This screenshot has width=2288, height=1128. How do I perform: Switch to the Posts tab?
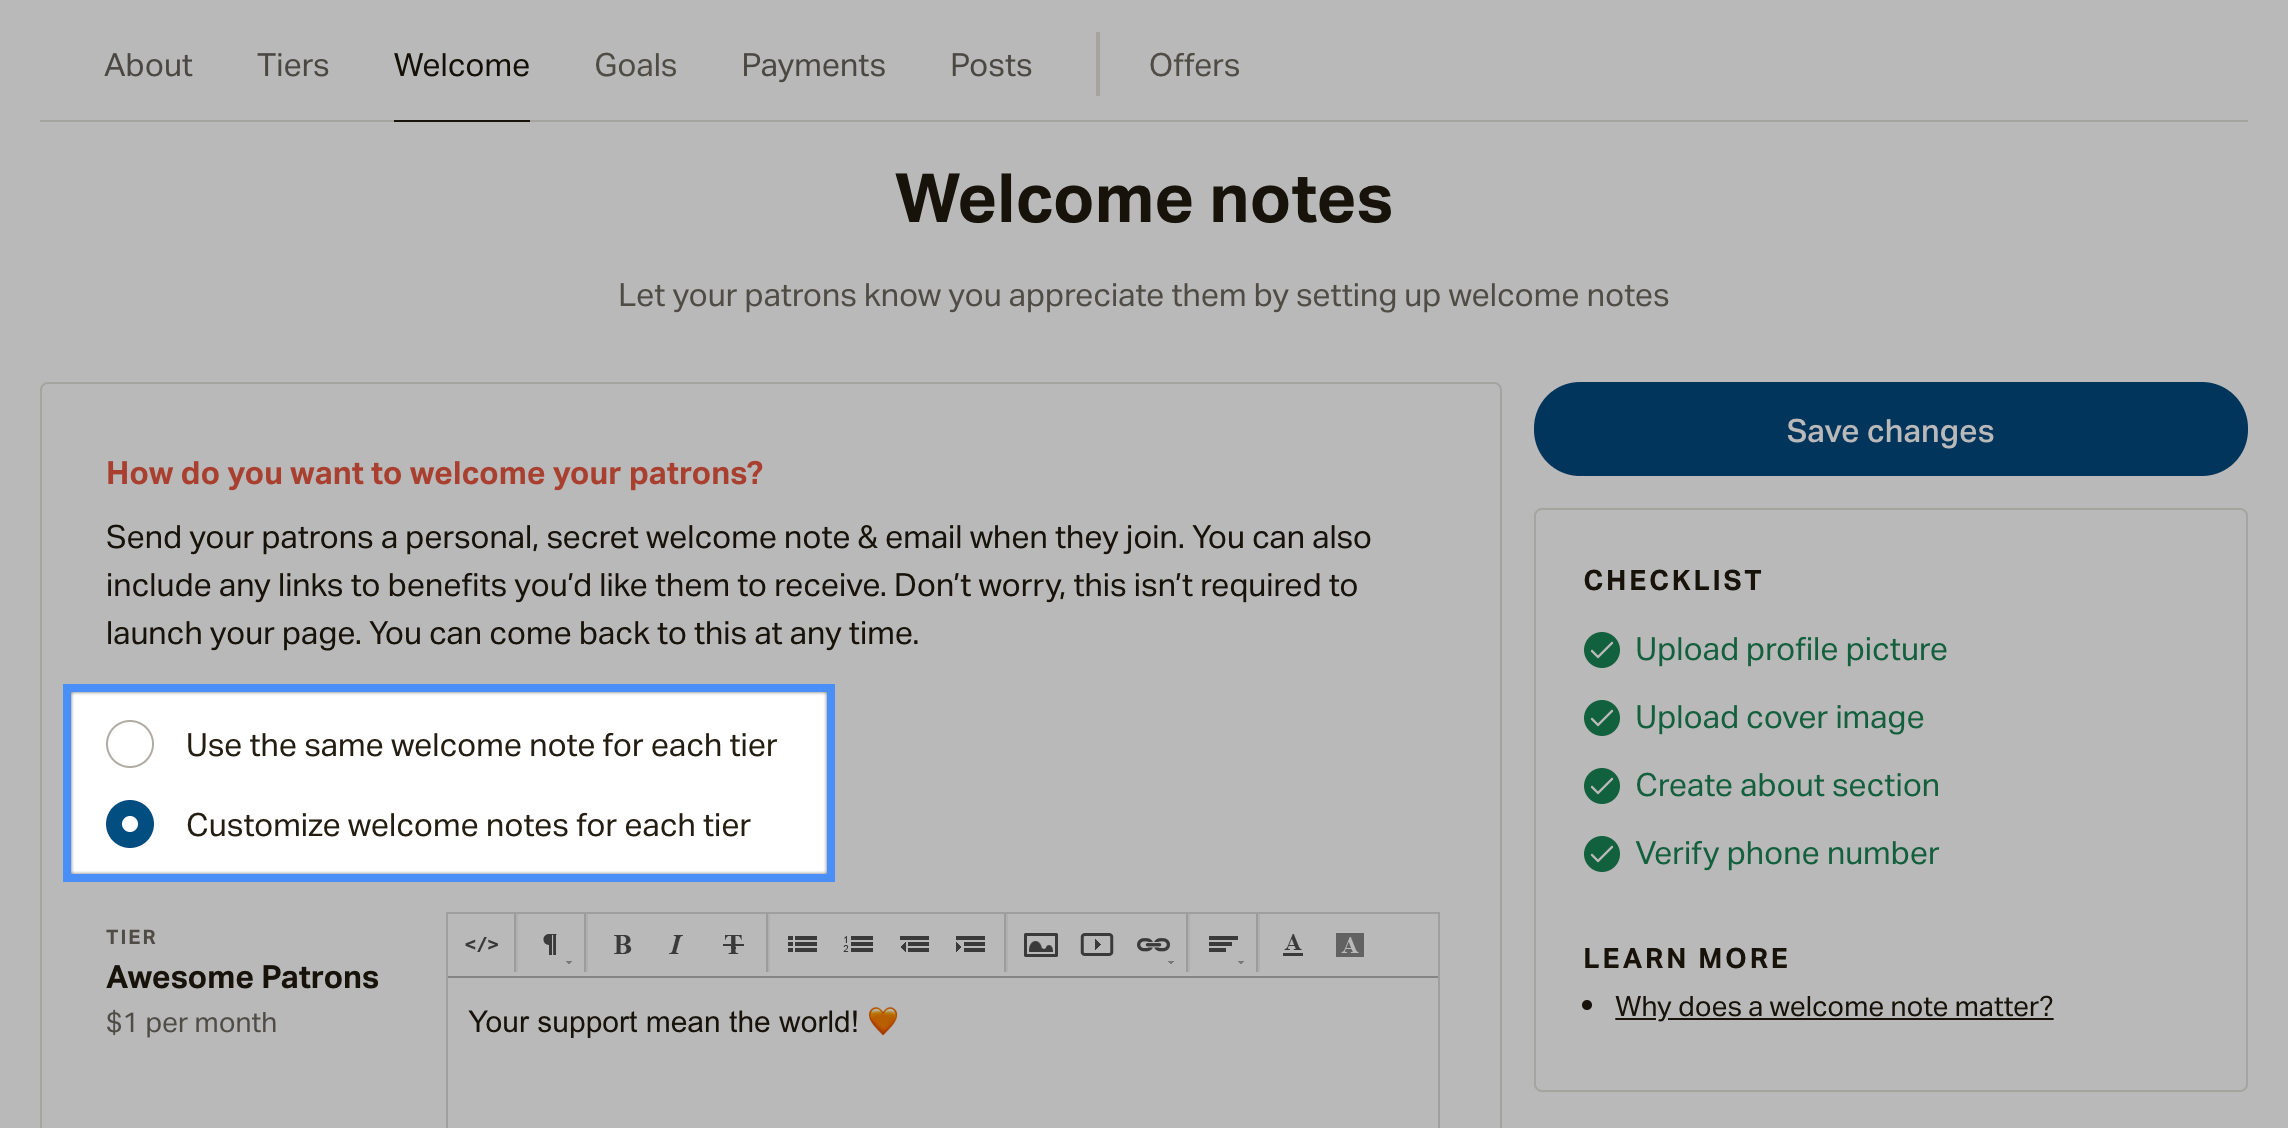pyautogui.click(x=991, y=65)
